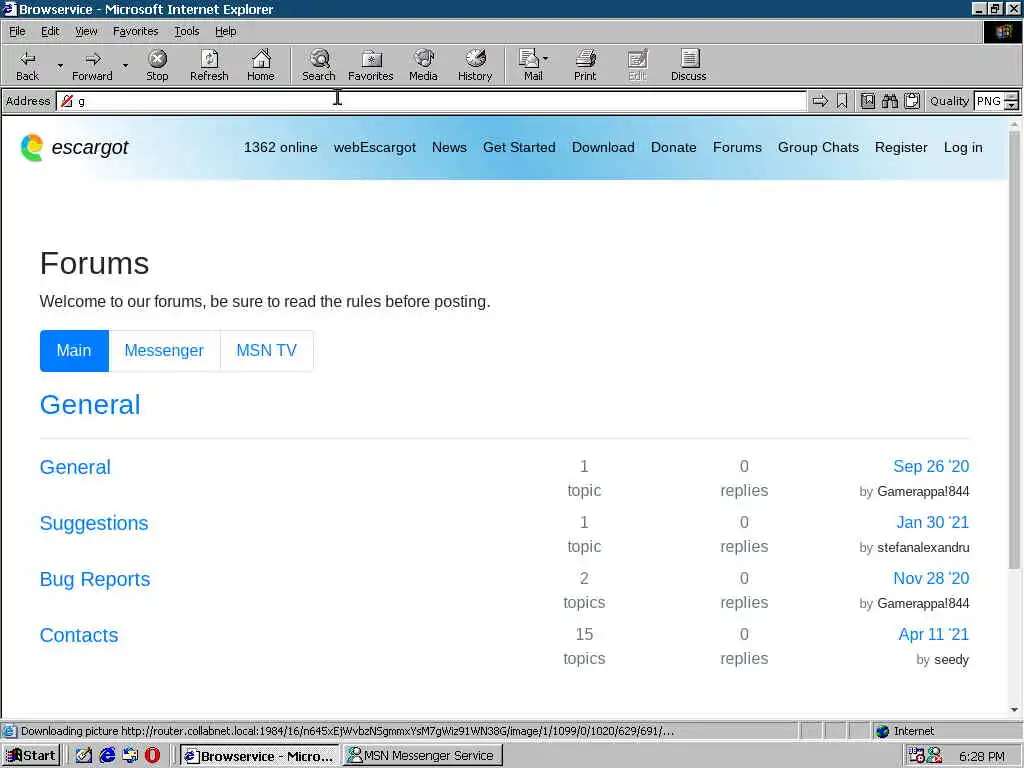
Task: Reload the page with the Refresh button
Action: coord(209,65)
